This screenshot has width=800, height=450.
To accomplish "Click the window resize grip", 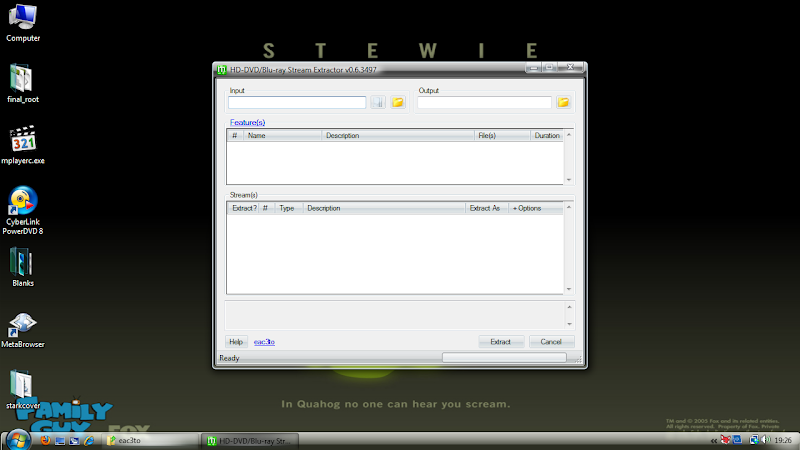I will 578,360.
